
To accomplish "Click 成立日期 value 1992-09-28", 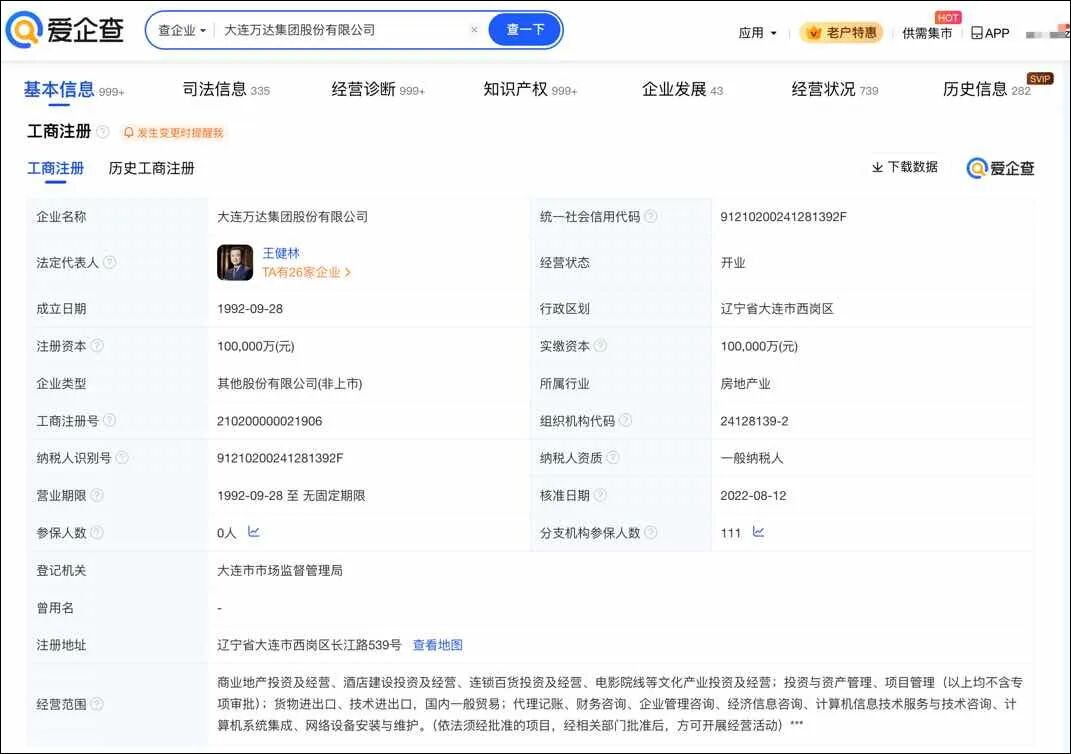I will [x=250, y=309].
